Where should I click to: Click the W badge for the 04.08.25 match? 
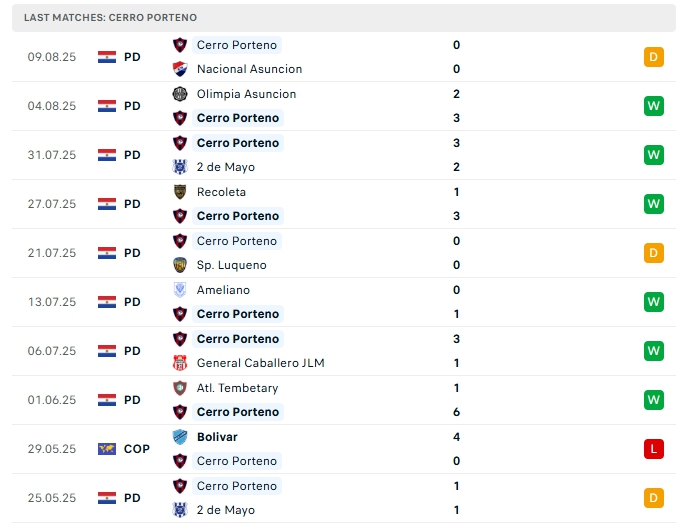(x=654, y=106)
